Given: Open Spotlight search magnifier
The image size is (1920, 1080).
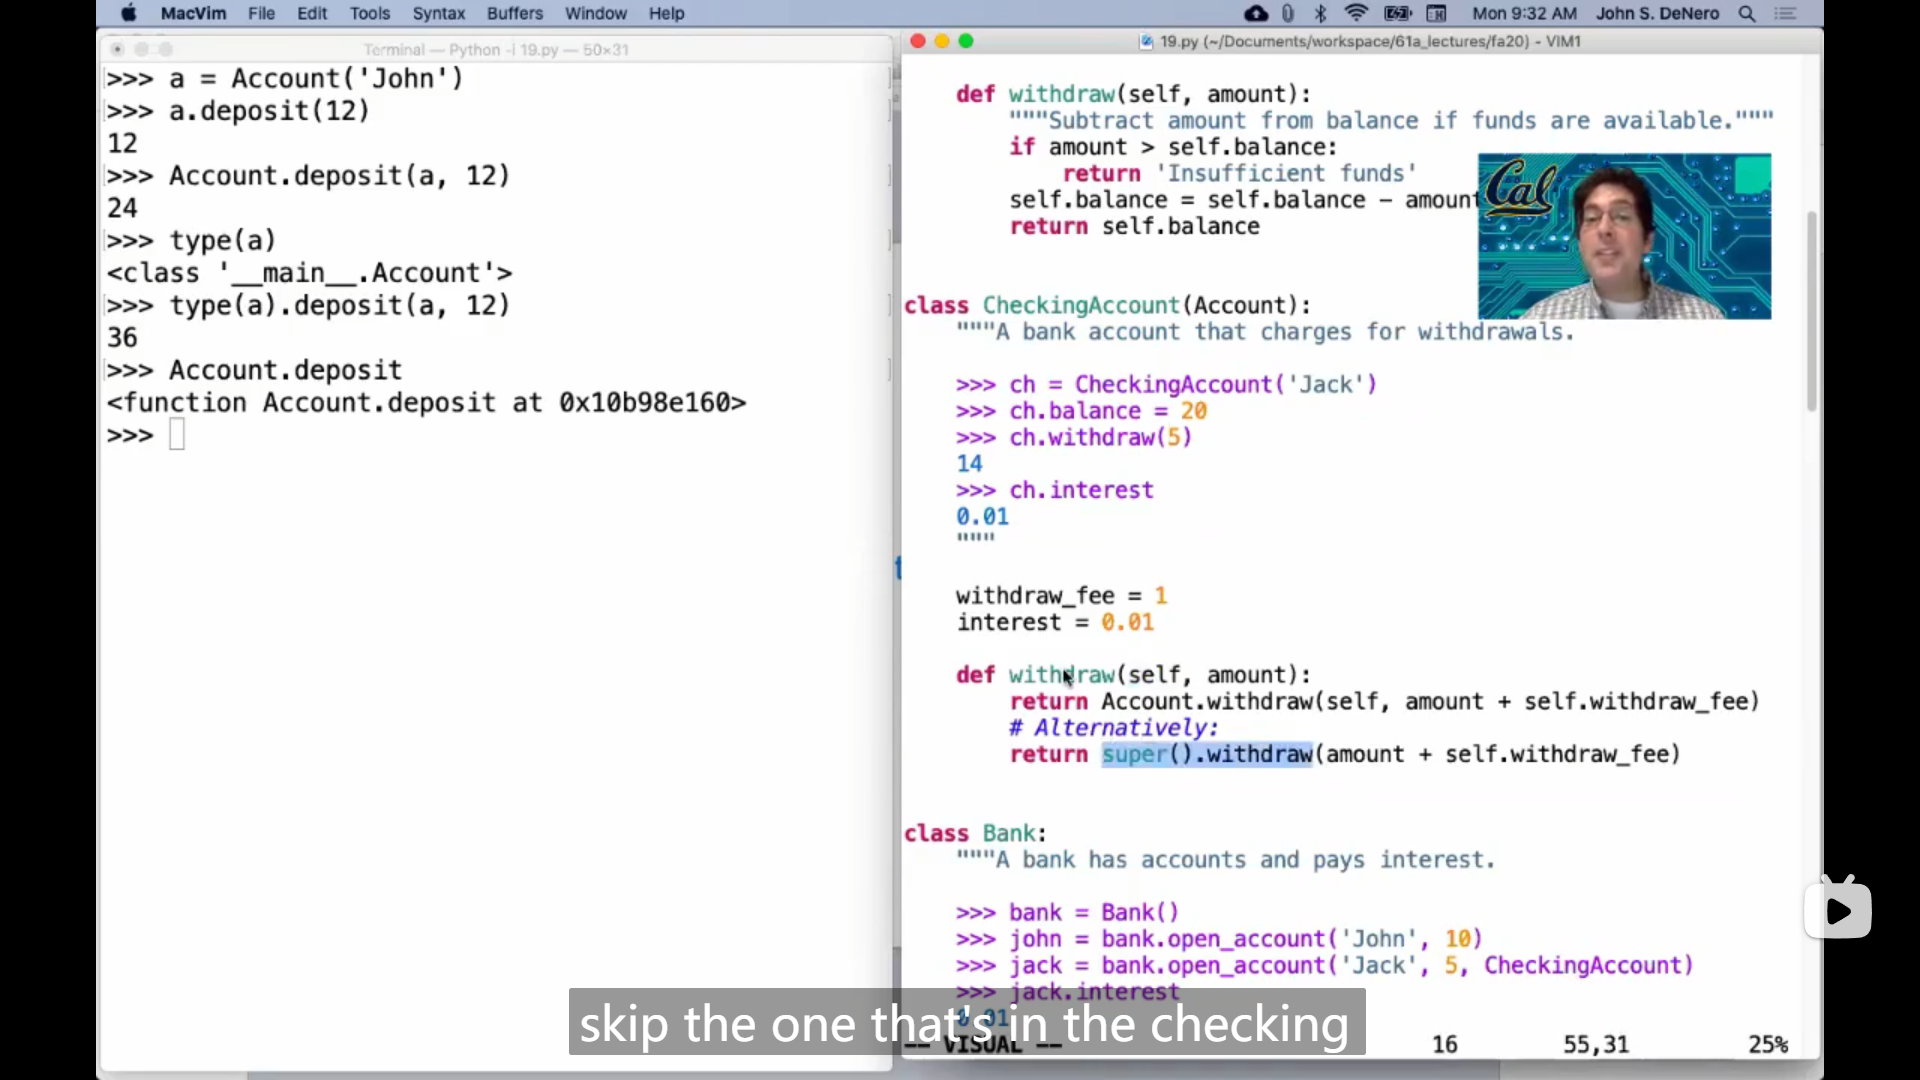Looking at the screenshot, I should tap(1747, 13).
